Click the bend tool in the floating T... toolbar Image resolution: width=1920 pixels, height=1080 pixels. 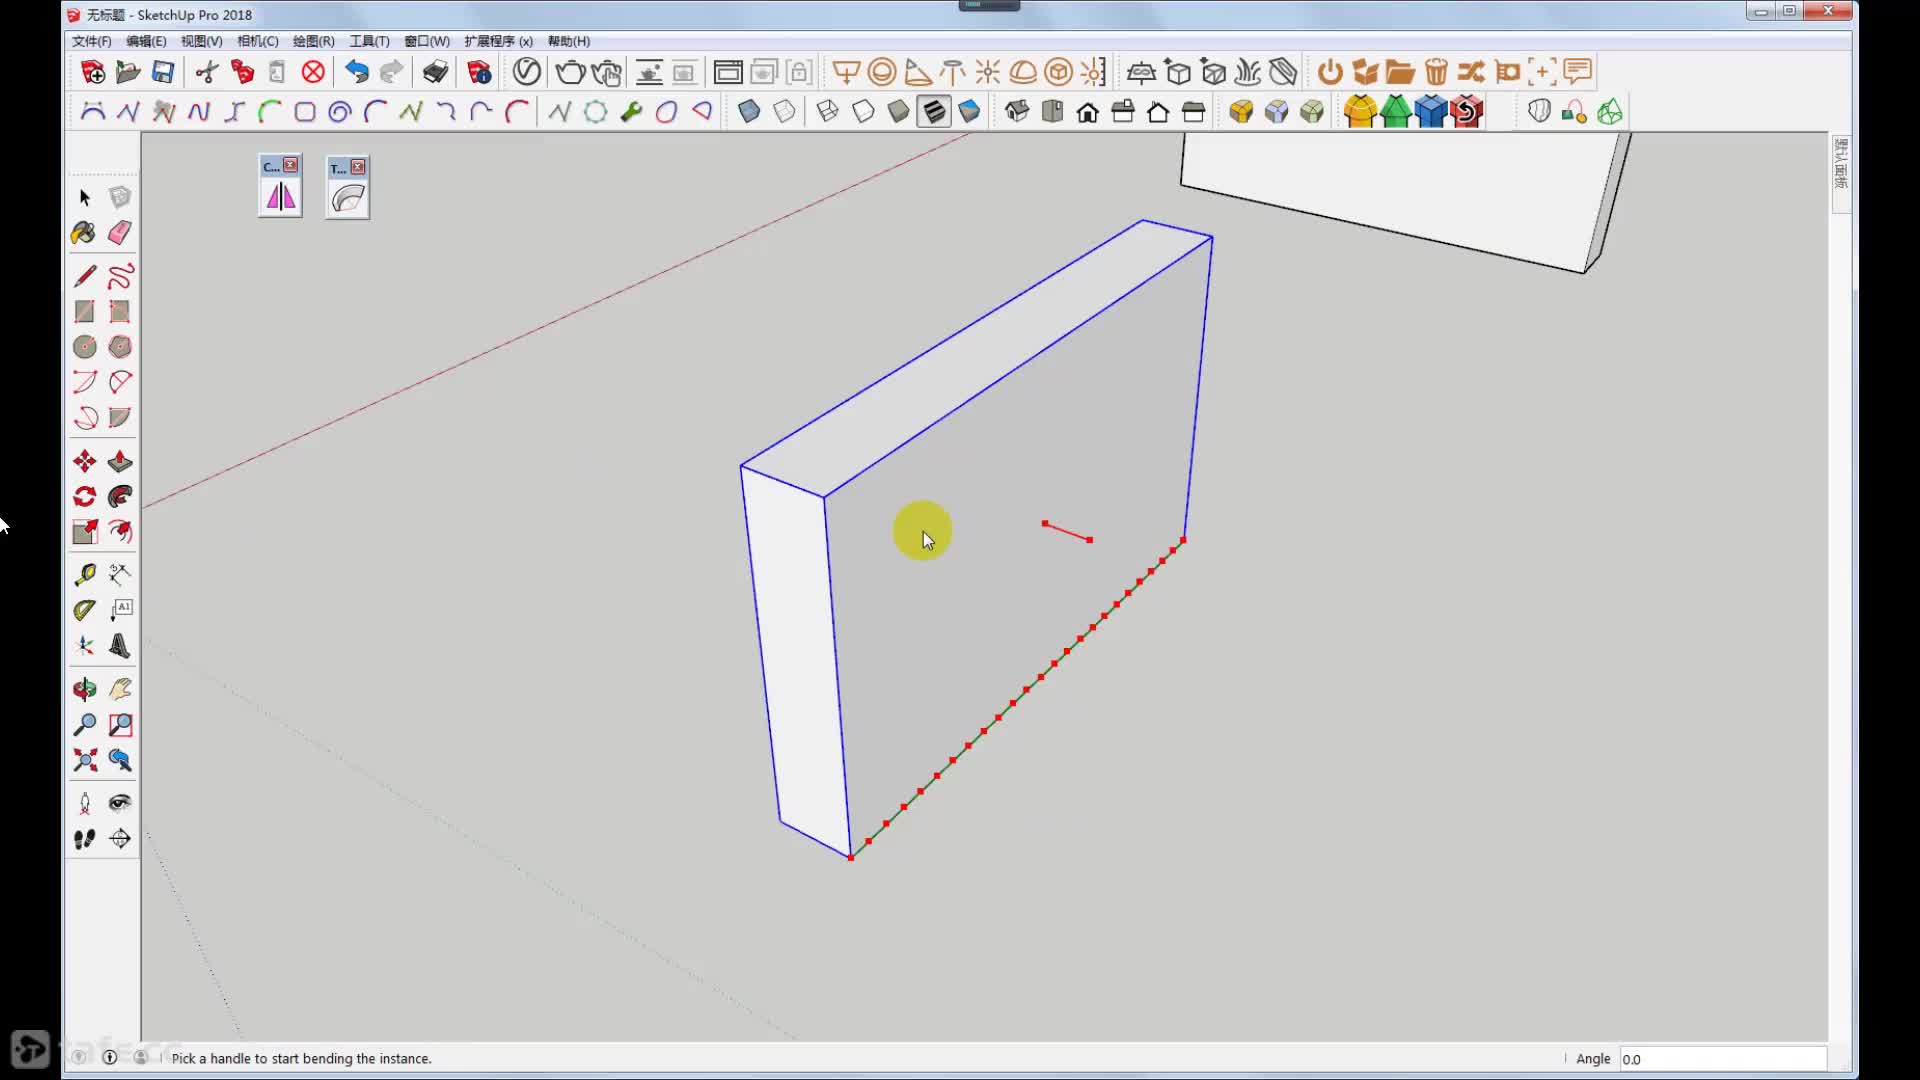click(347, 198)
